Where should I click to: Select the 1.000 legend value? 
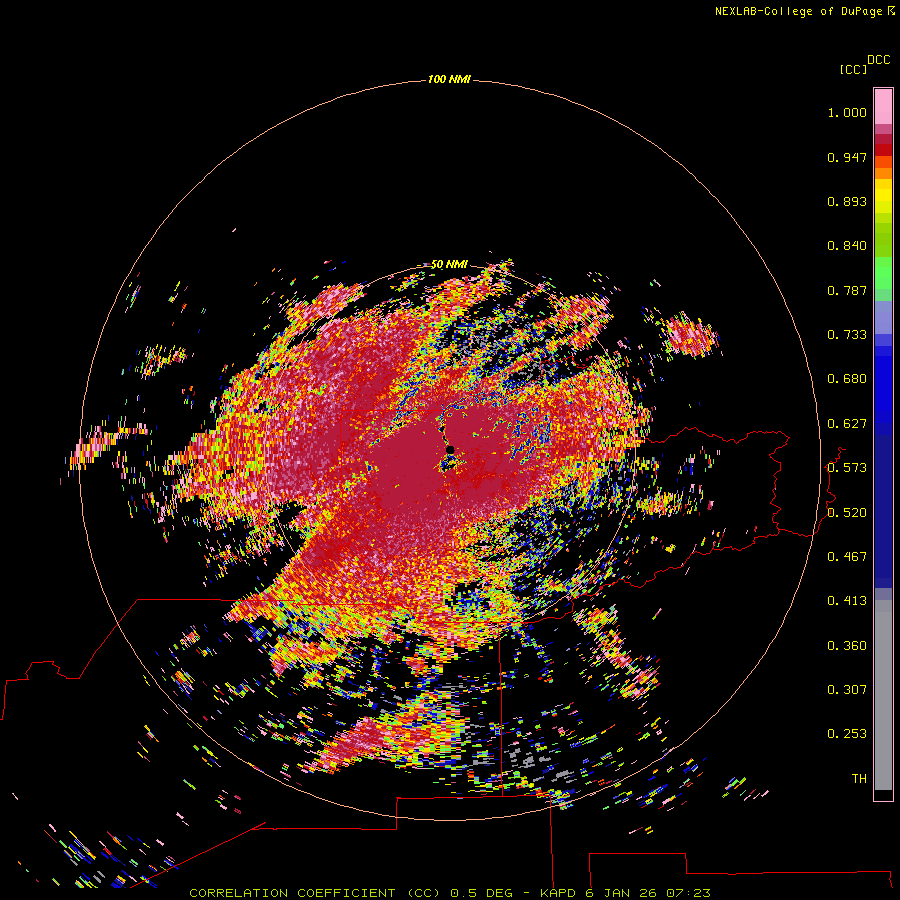click(847, 112)
